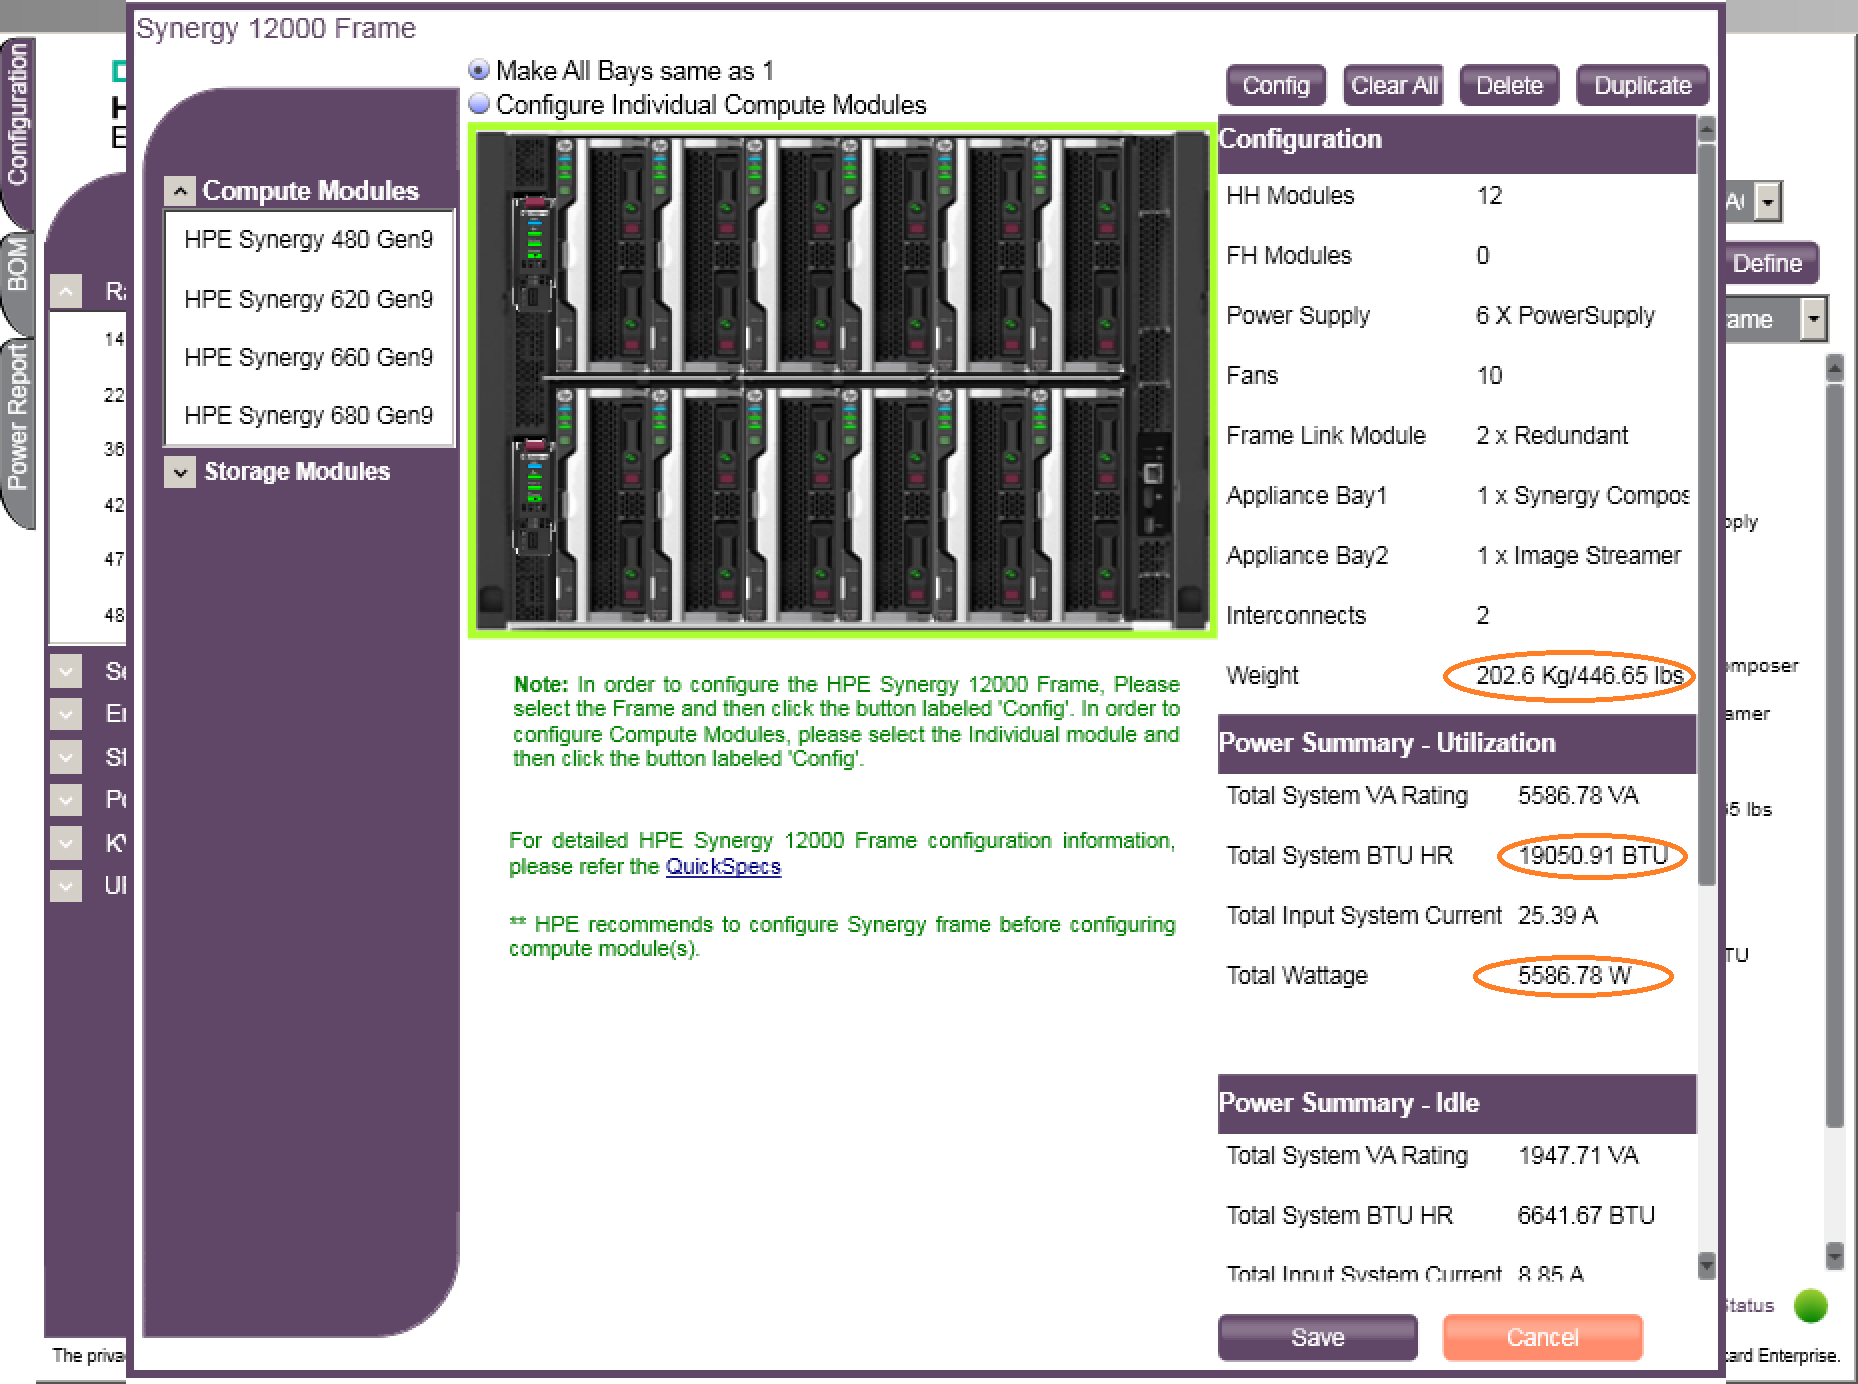The height and width of the screenshot is (1384, 1858).
Task: Click the '1 x Image Streamer' value
Action: click(1579, 555)
